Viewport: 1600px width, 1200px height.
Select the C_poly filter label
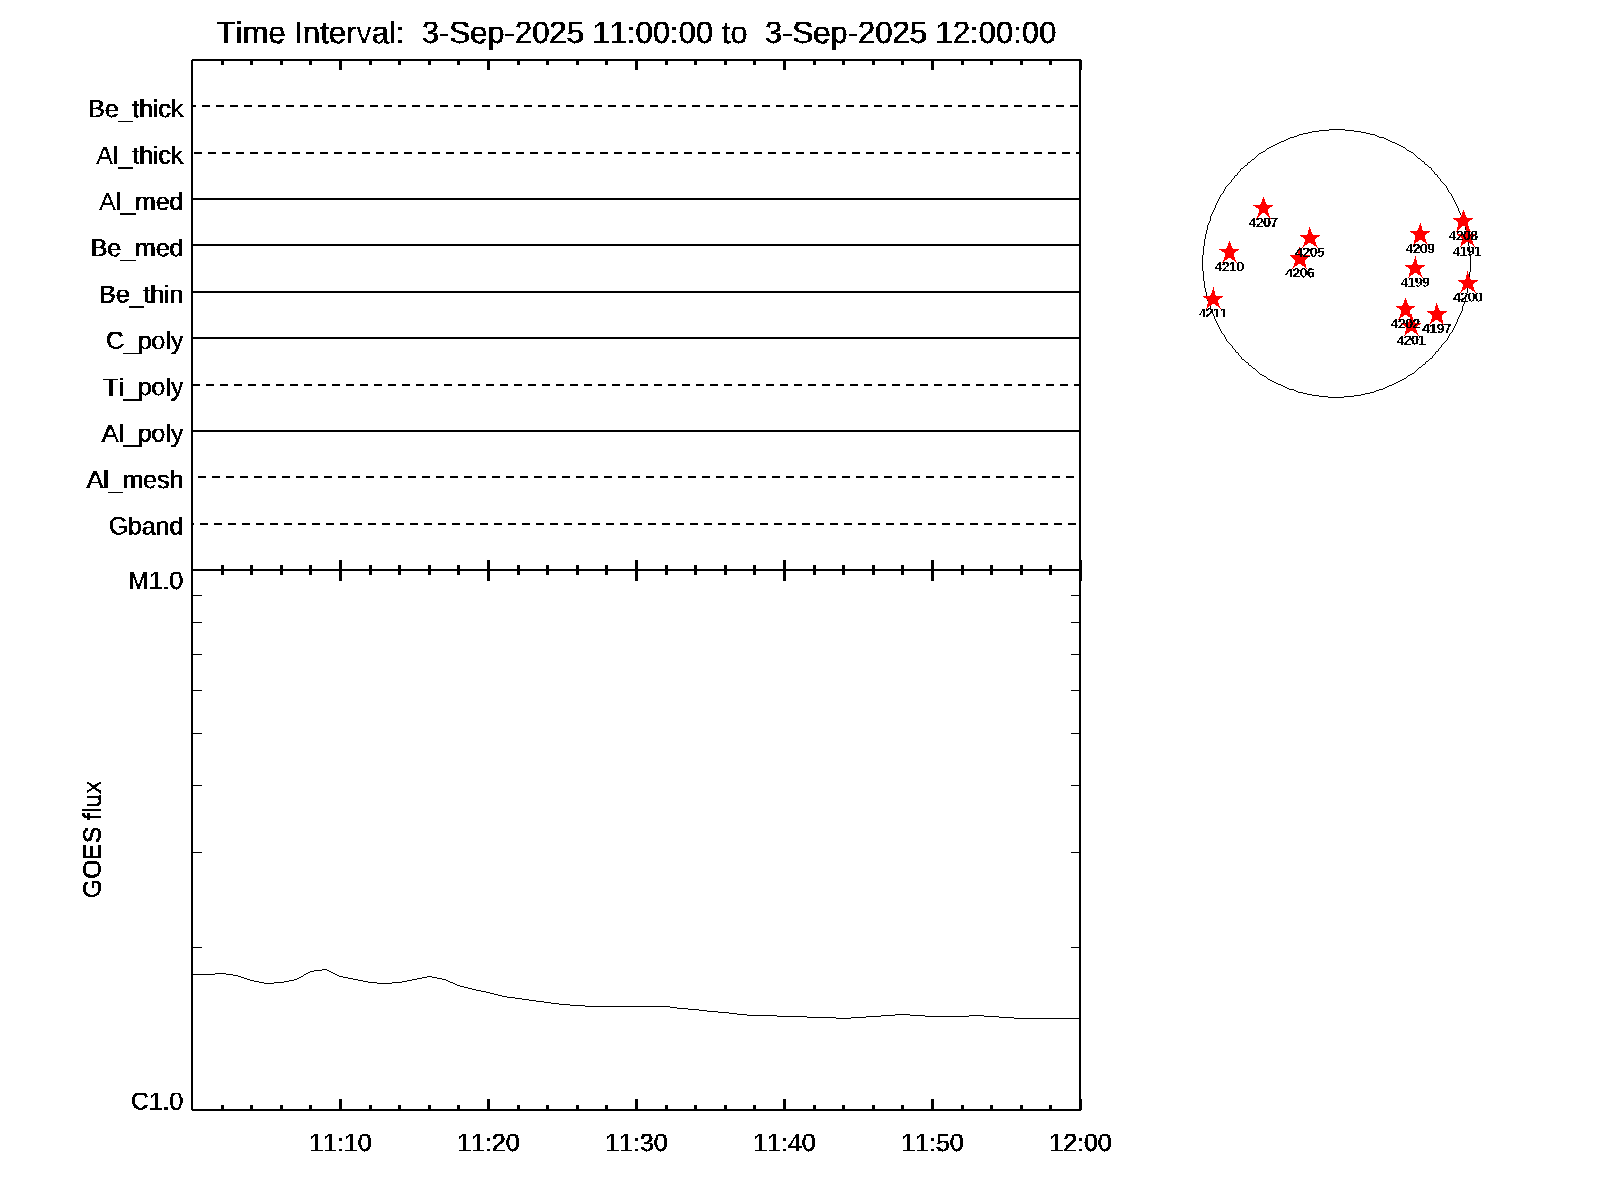(x=145, y=341)
